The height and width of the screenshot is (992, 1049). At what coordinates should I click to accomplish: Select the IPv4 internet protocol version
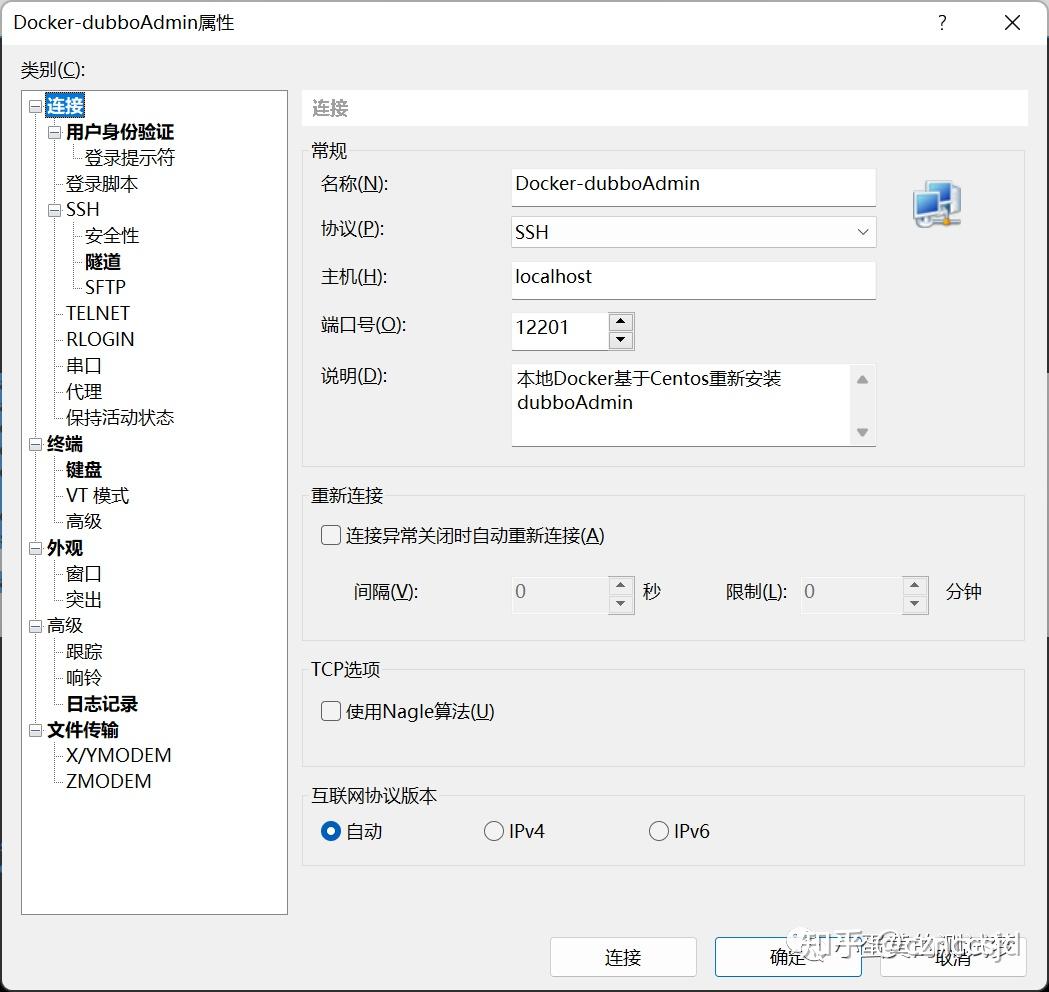coord(494,831)
